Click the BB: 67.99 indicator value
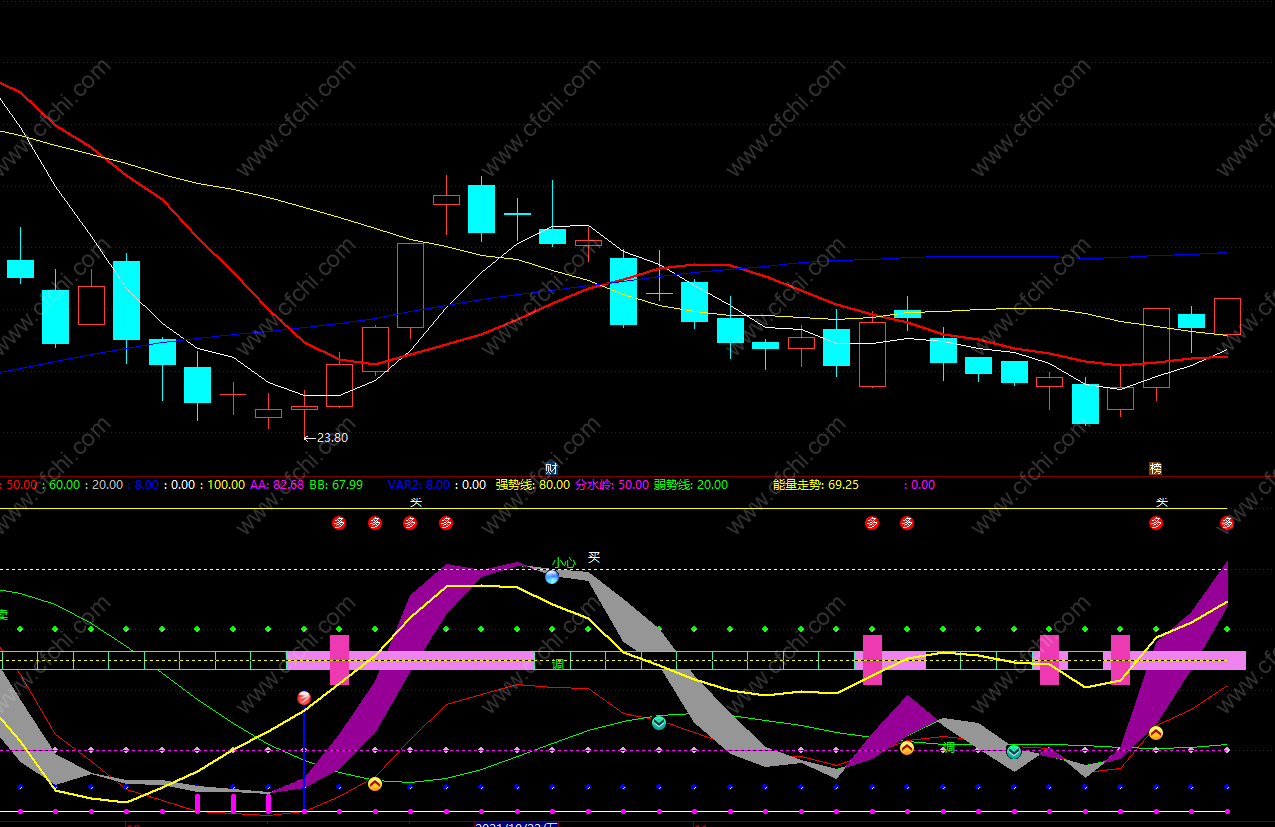 point(336,485)
